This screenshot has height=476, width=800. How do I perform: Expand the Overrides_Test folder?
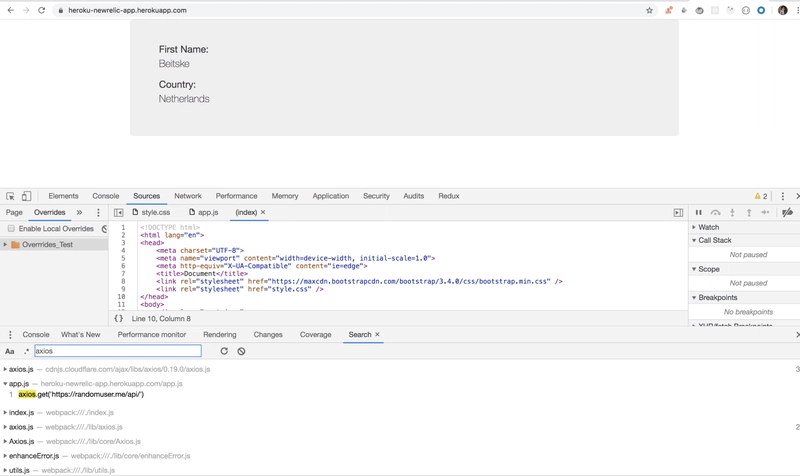tap(5, 244)
